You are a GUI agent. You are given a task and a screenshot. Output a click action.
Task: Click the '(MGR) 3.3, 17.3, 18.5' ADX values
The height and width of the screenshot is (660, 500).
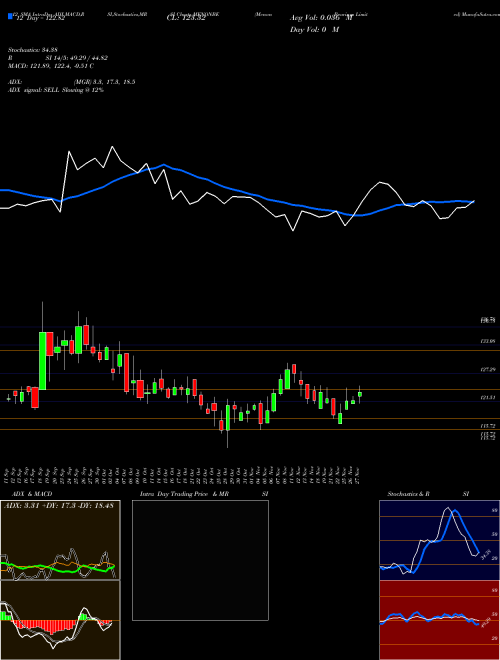104,82
